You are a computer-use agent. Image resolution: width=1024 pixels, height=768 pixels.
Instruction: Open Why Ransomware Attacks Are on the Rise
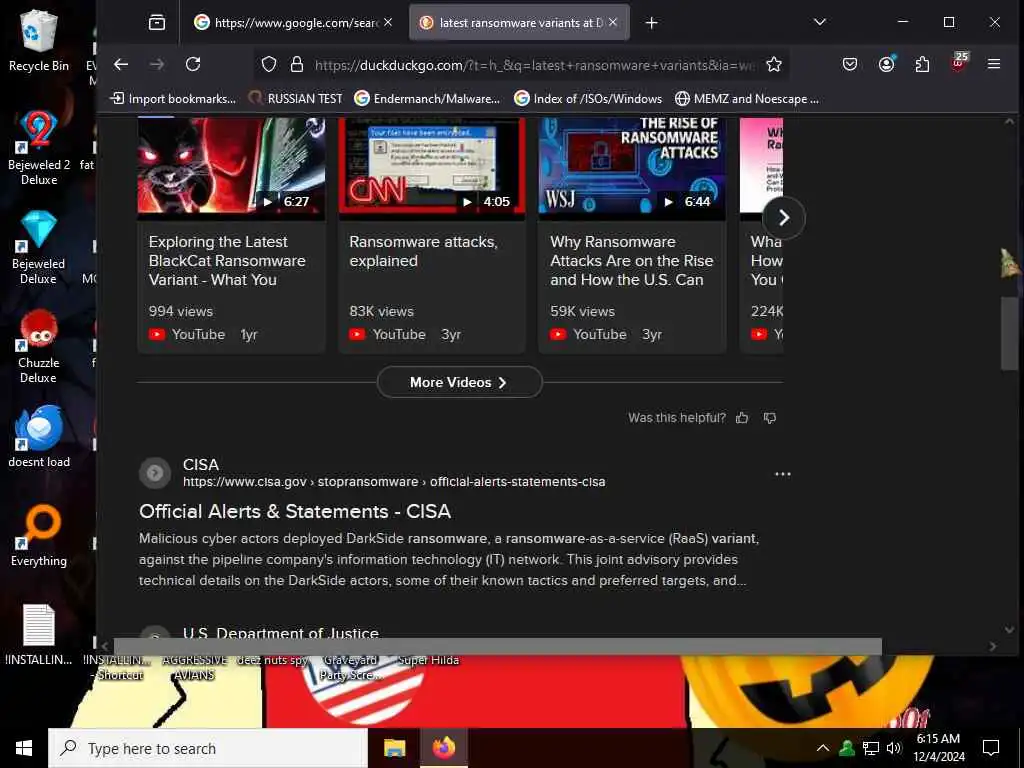[x=632, y=261]
